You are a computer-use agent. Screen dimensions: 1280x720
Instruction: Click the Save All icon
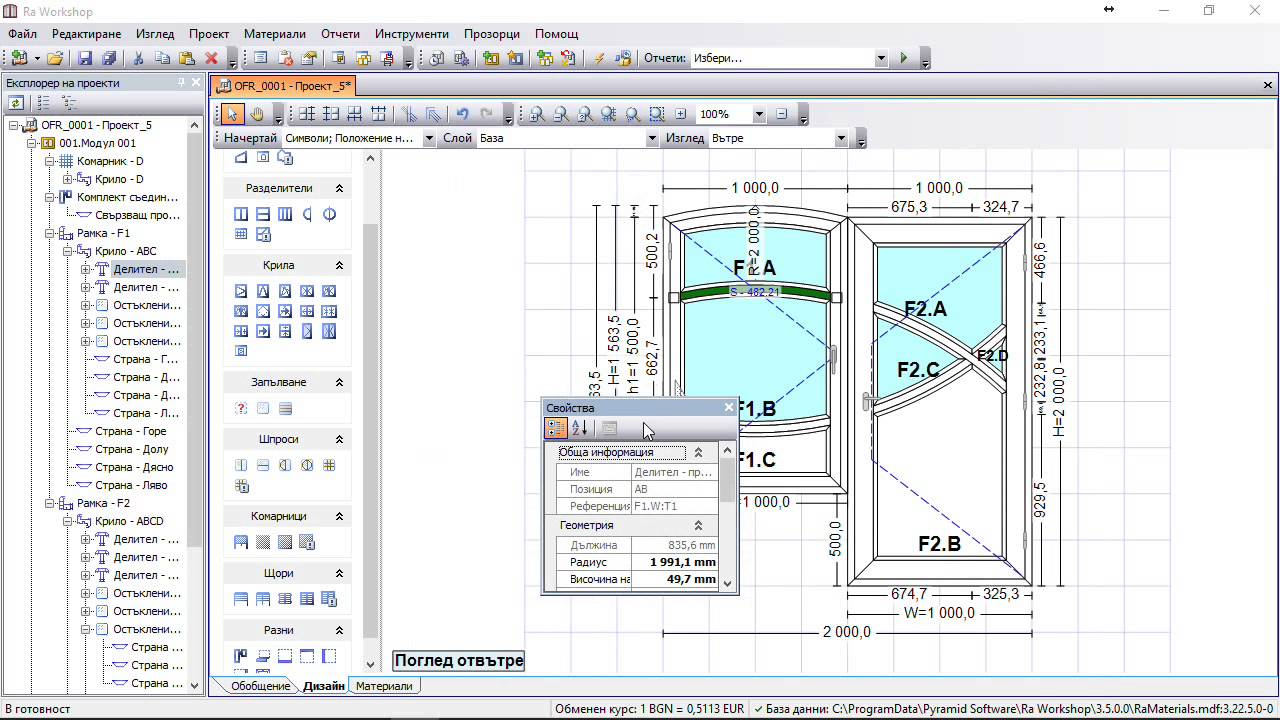pyautogui.click(x=109, y=59)
